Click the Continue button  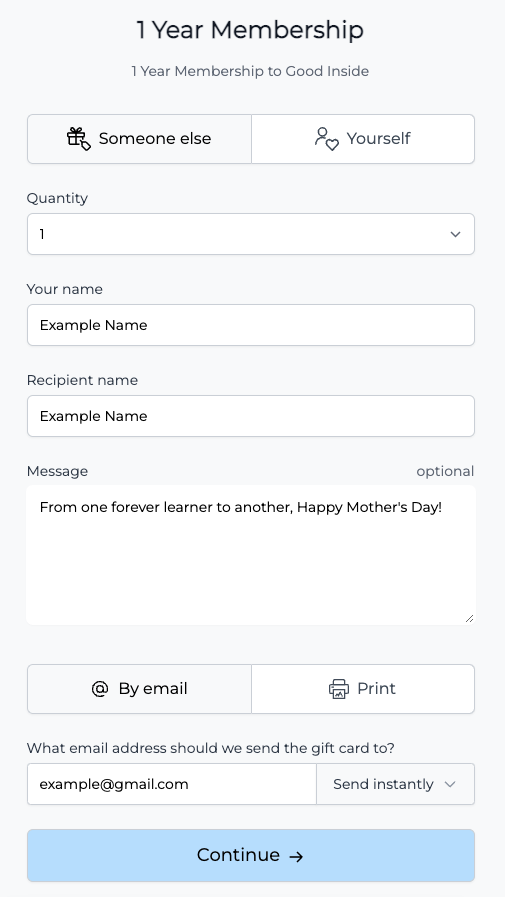[x=250, y=855]
